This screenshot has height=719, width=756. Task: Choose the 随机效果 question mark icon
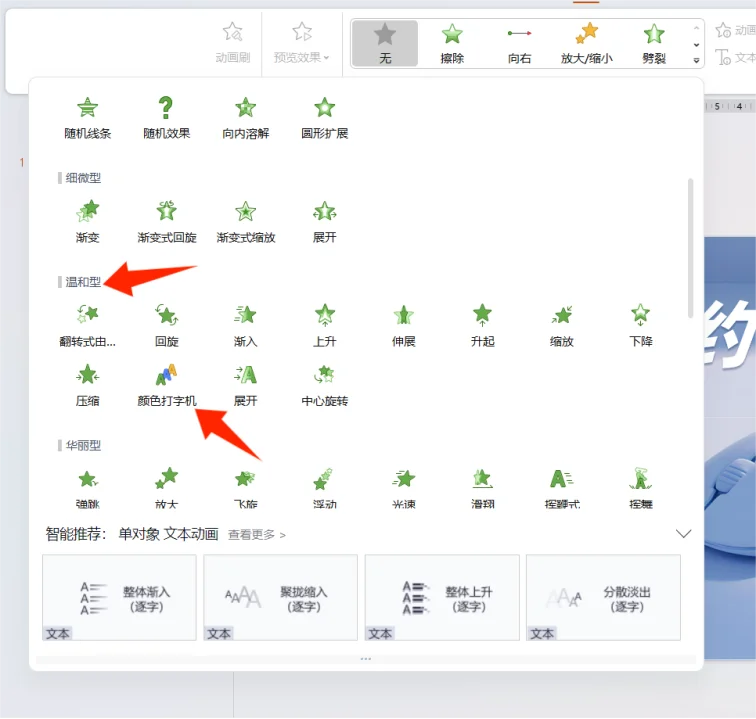166,116
